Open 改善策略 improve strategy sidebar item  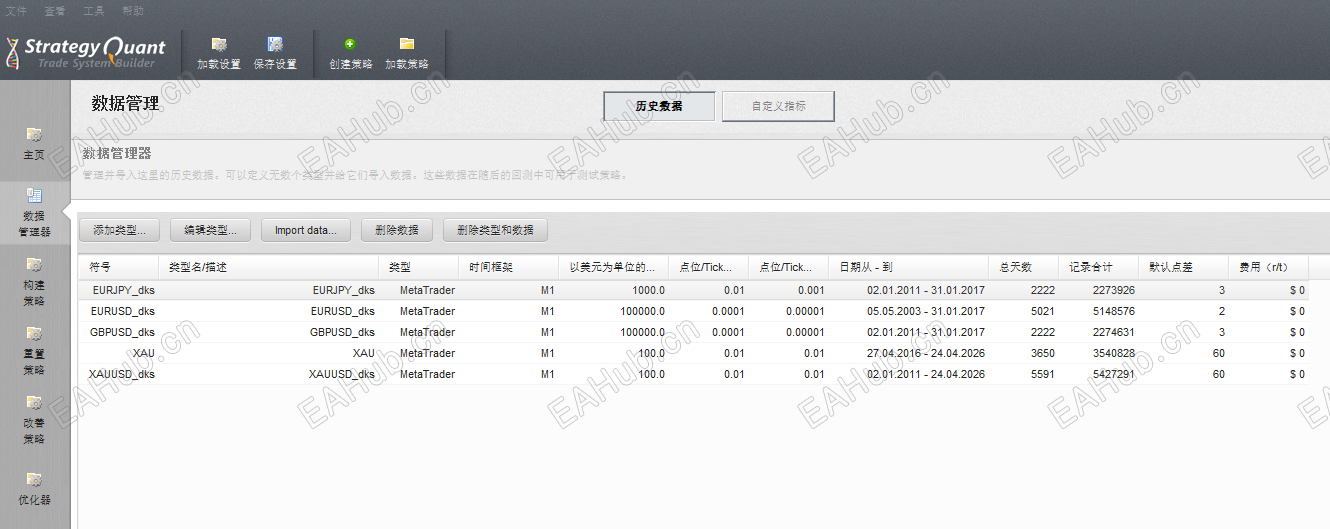[34, 420]
